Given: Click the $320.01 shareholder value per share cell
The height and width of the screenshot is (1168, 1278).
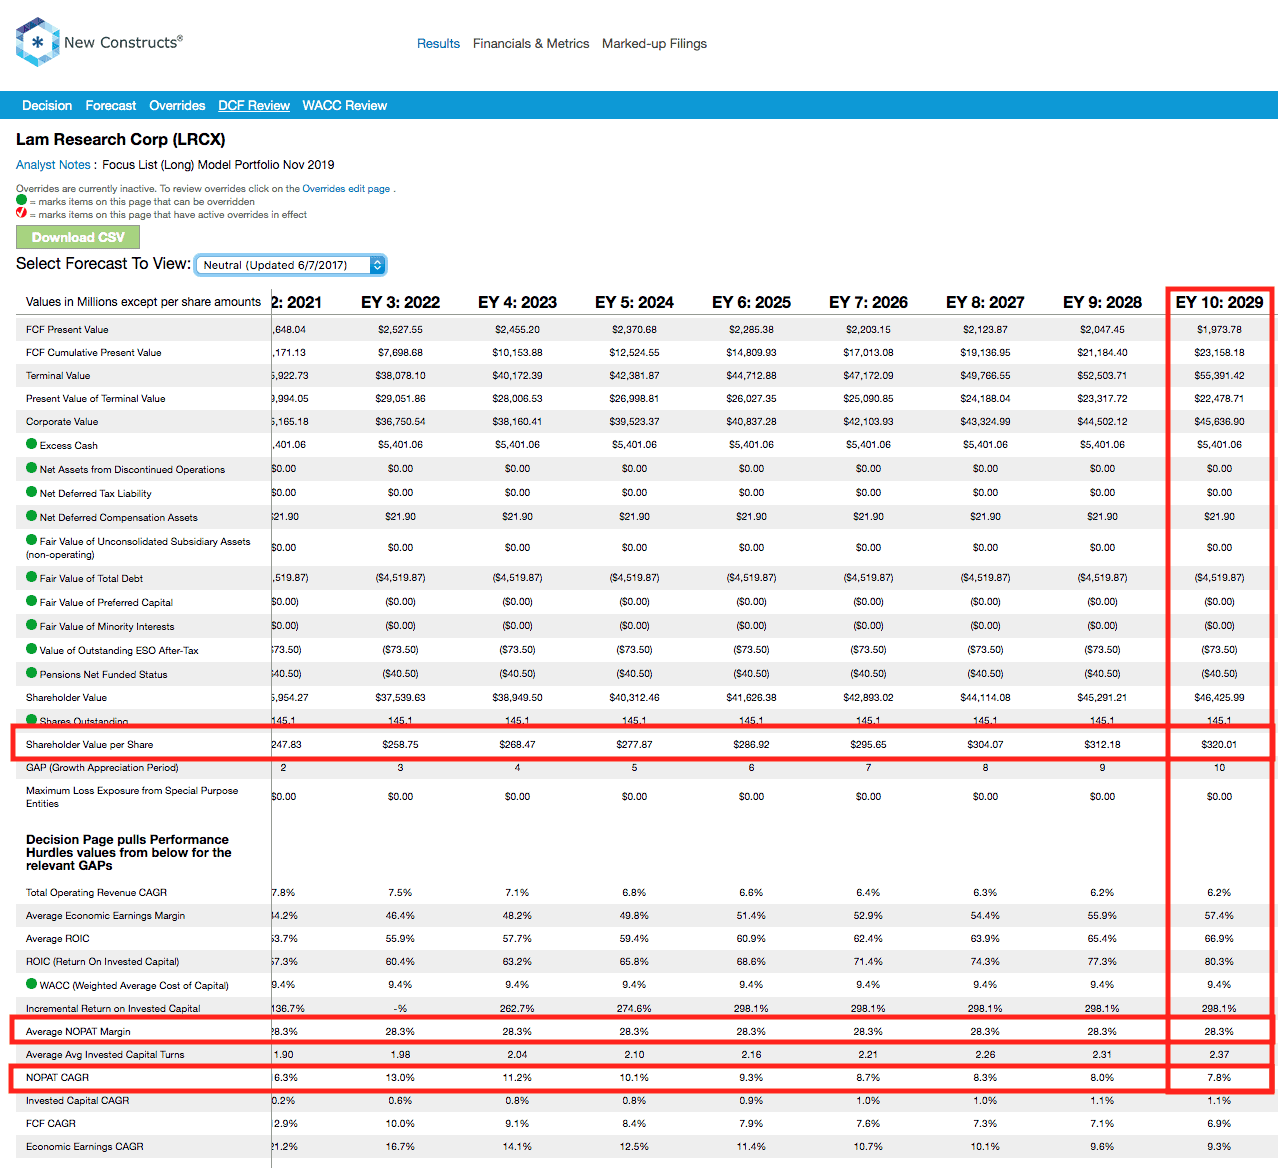Looking at the screenshot, I should click(1219, 744).
